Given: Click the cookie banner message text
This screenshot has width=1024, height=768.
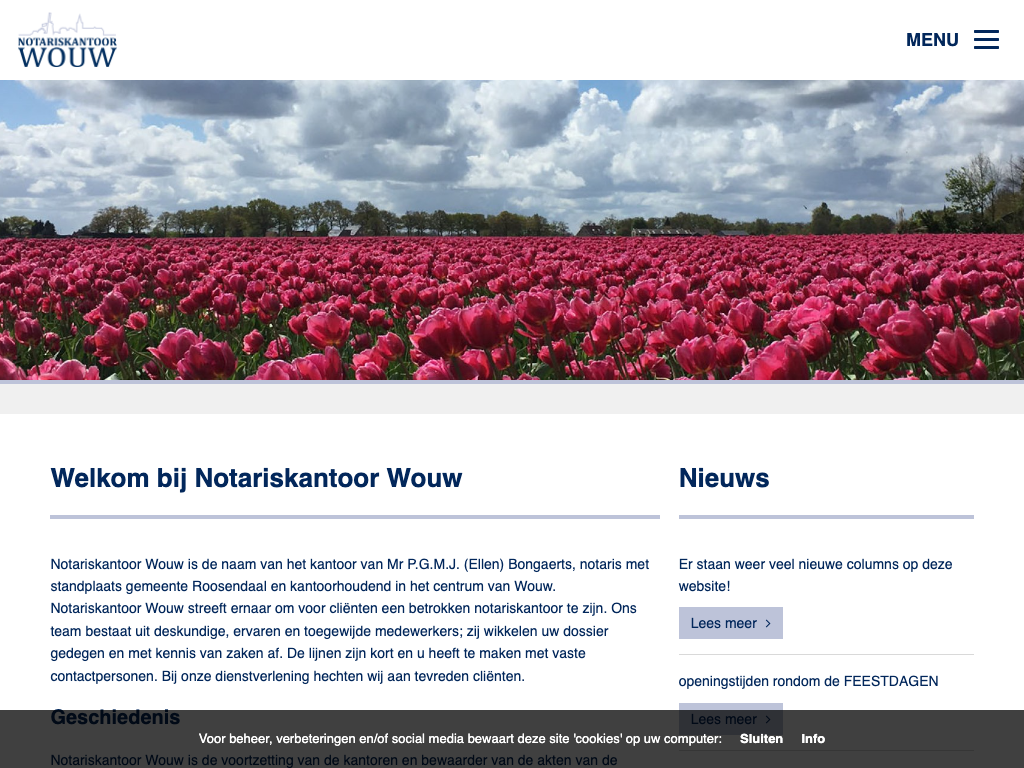Looking at the screenshot, I should [460, 739].
